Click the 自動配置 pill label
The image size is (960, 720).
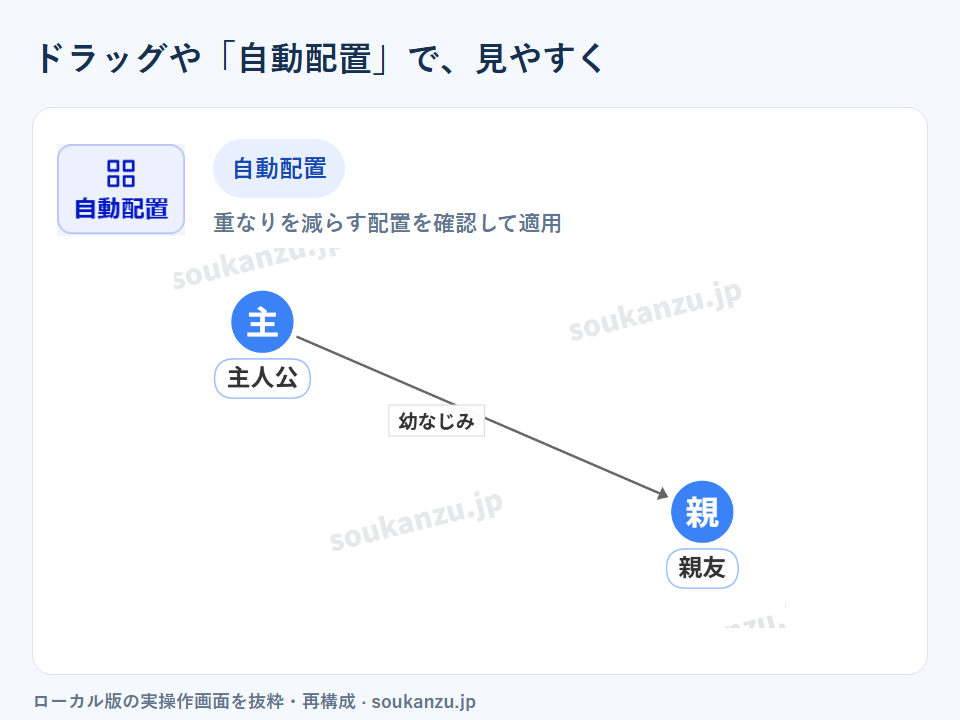tap(279, 168)
